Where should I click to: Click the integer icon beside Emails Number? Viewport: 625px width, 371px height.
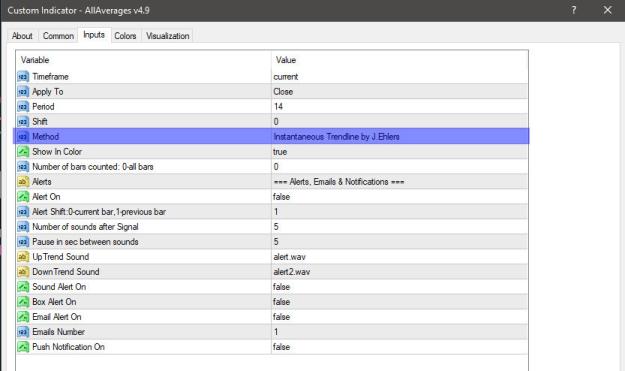tap(23, 332)
